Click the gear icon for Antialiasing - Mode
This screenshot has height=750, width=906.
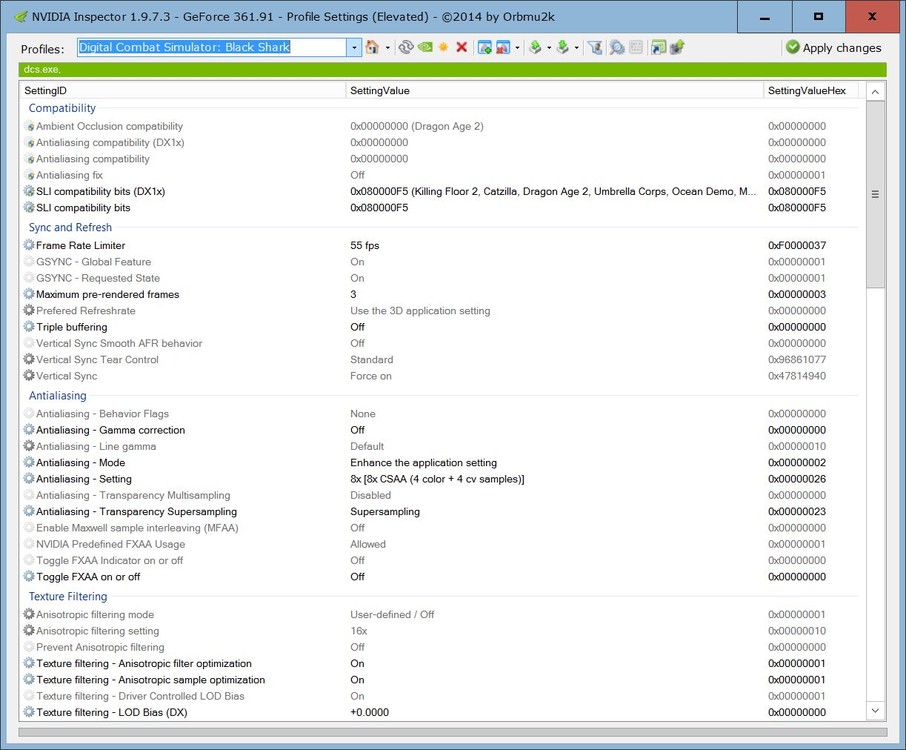(x=29, y=462)
